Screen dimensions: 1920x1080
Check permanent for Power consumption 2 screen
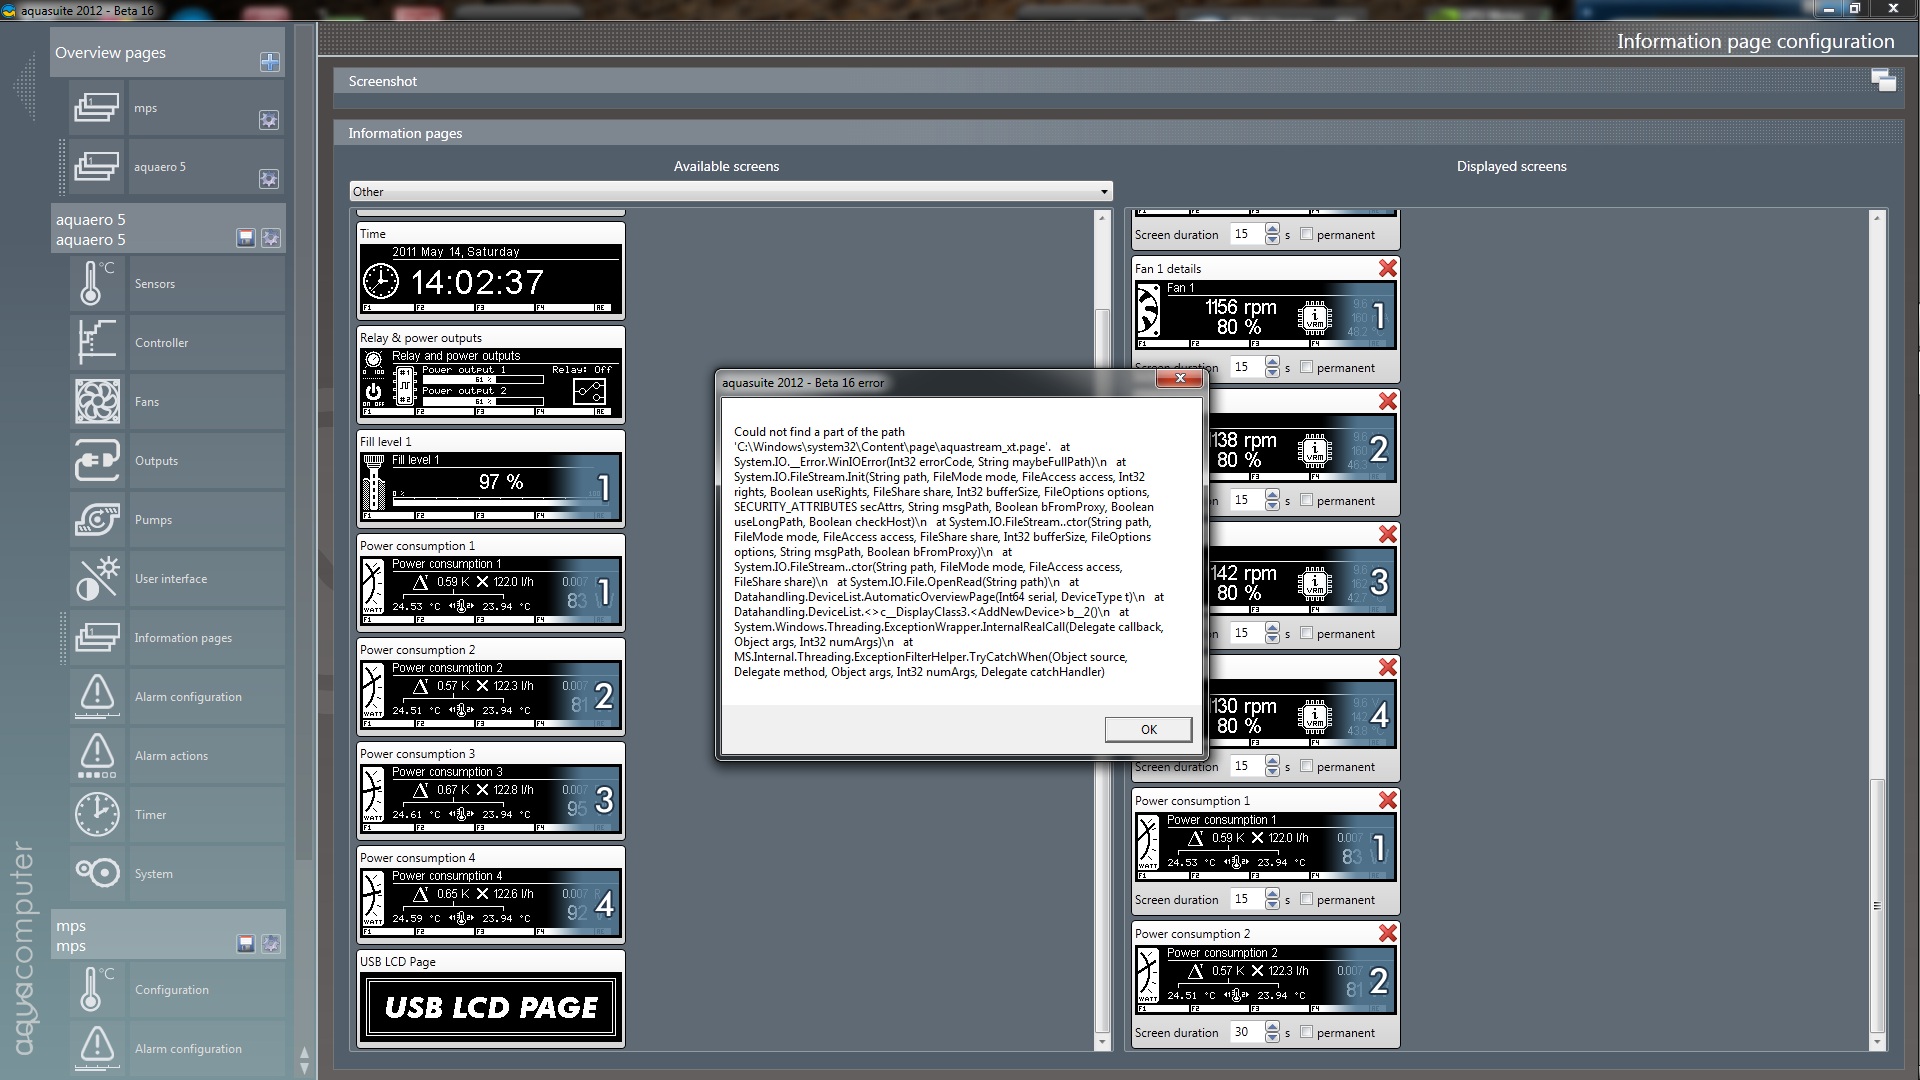pos(1306,1032)
